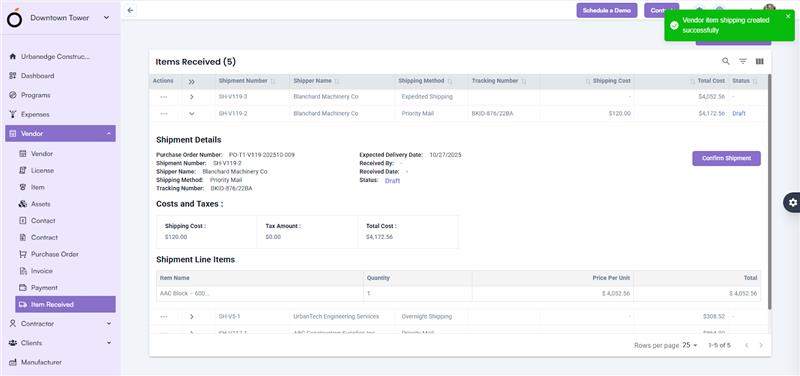
Task: Click the Confirm Shipment button
Action: click(726, 159)
